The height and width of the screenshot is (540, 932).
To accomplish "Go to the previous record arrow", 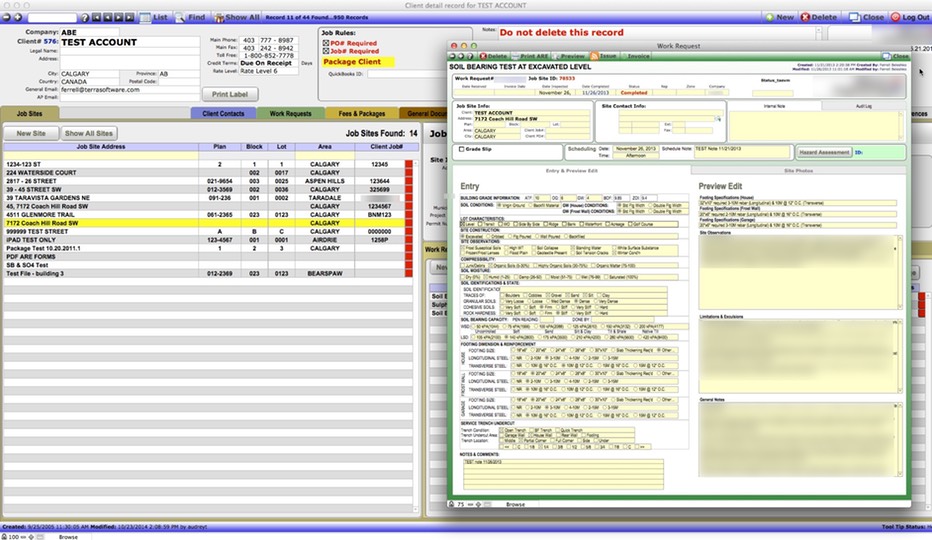I will point(108,17).
